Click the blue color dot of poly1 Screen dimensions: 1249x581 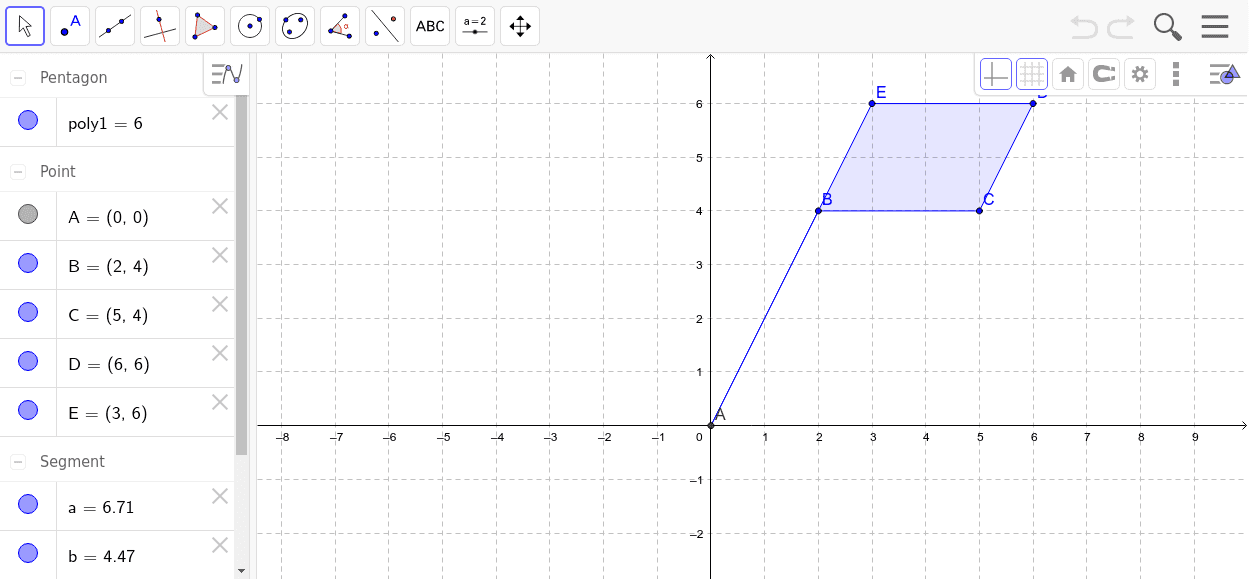[x=28, y=120]
